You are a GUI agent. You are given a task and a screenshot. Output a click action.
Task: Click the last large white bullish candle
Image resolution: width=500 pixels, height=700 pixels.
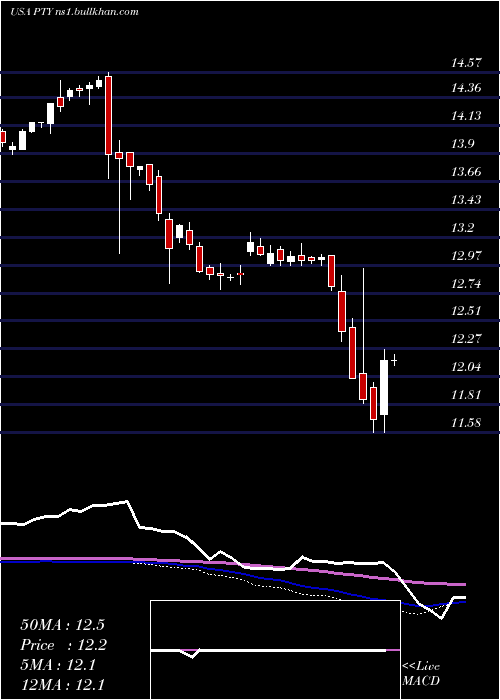(384, 388)
